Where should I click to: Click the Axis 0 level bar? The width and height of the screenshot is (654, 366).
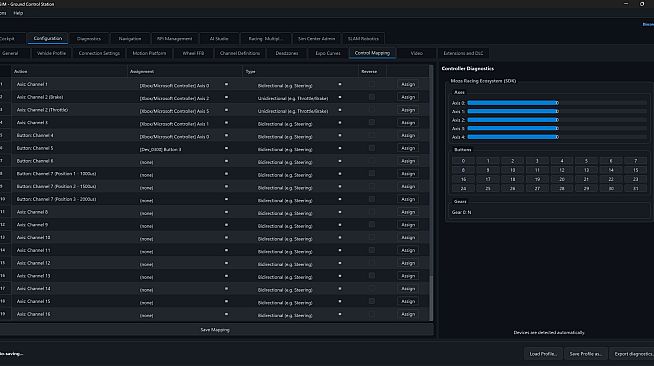557,103
